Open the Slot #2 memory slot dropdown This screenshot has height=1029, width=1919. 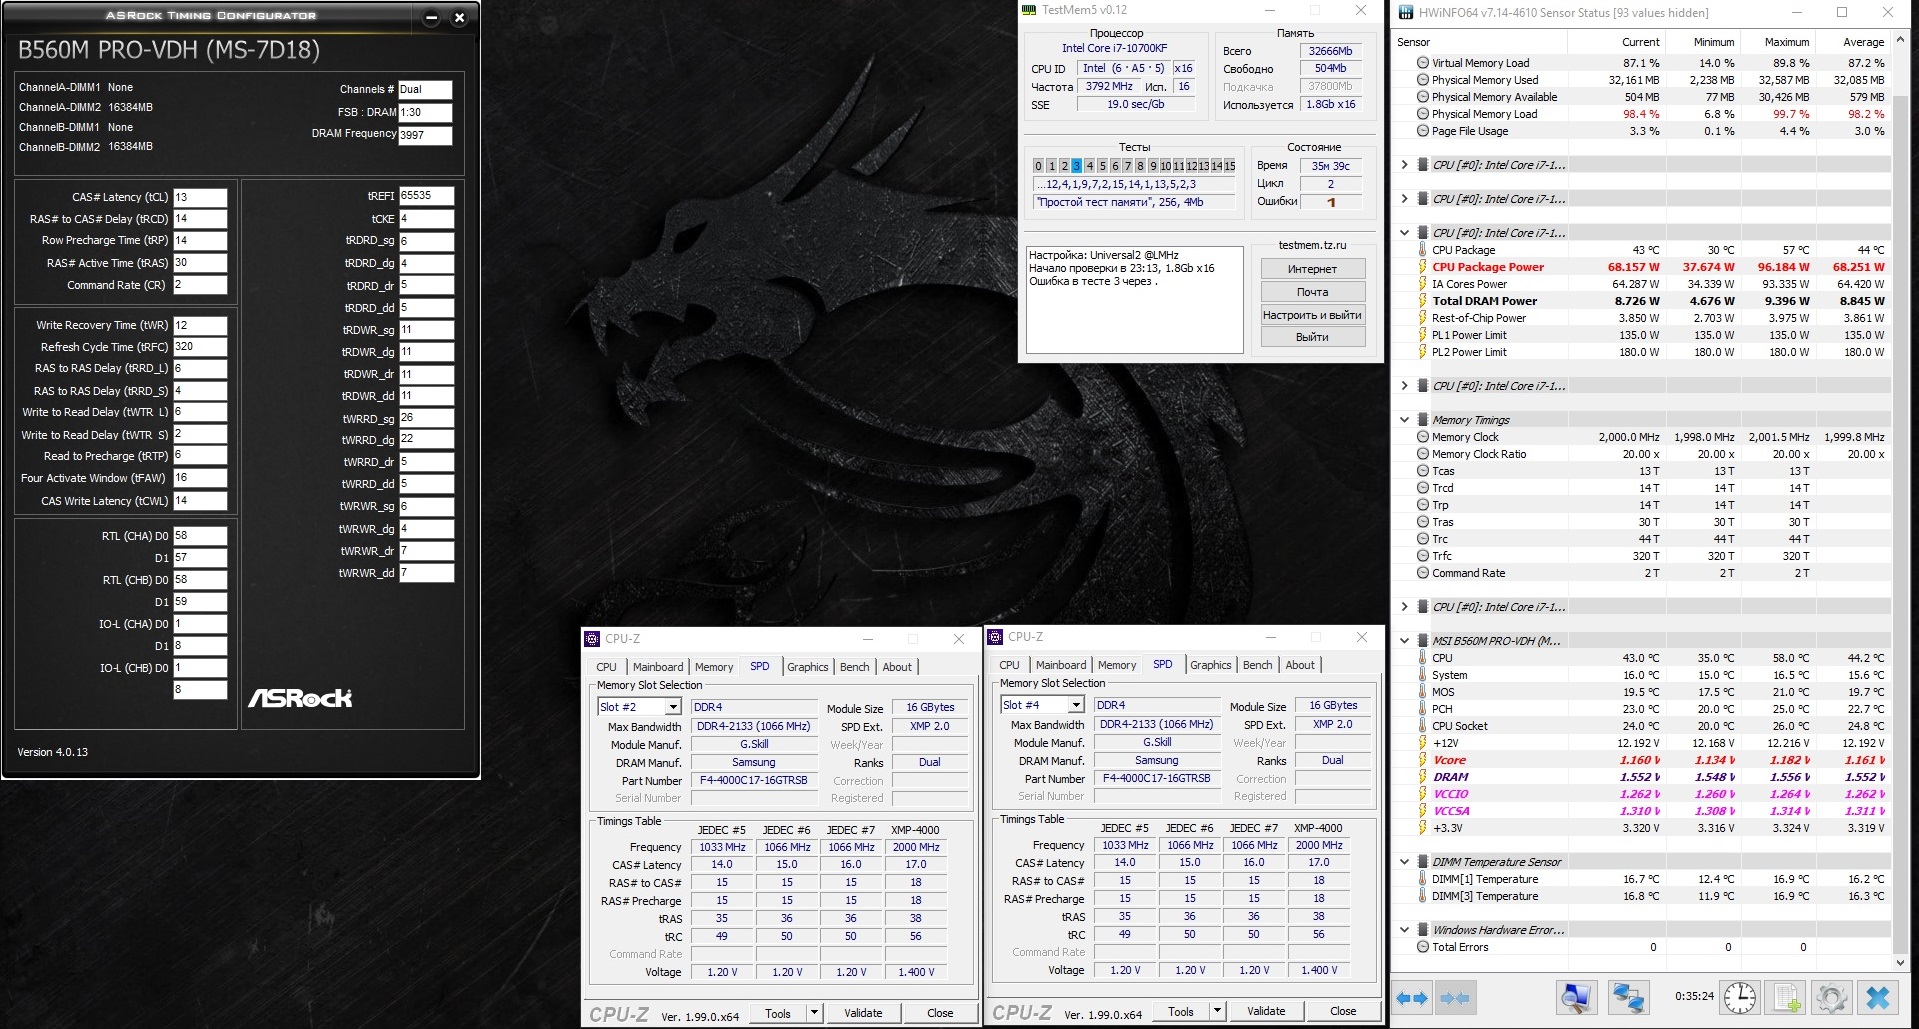[x=673, y=707]
